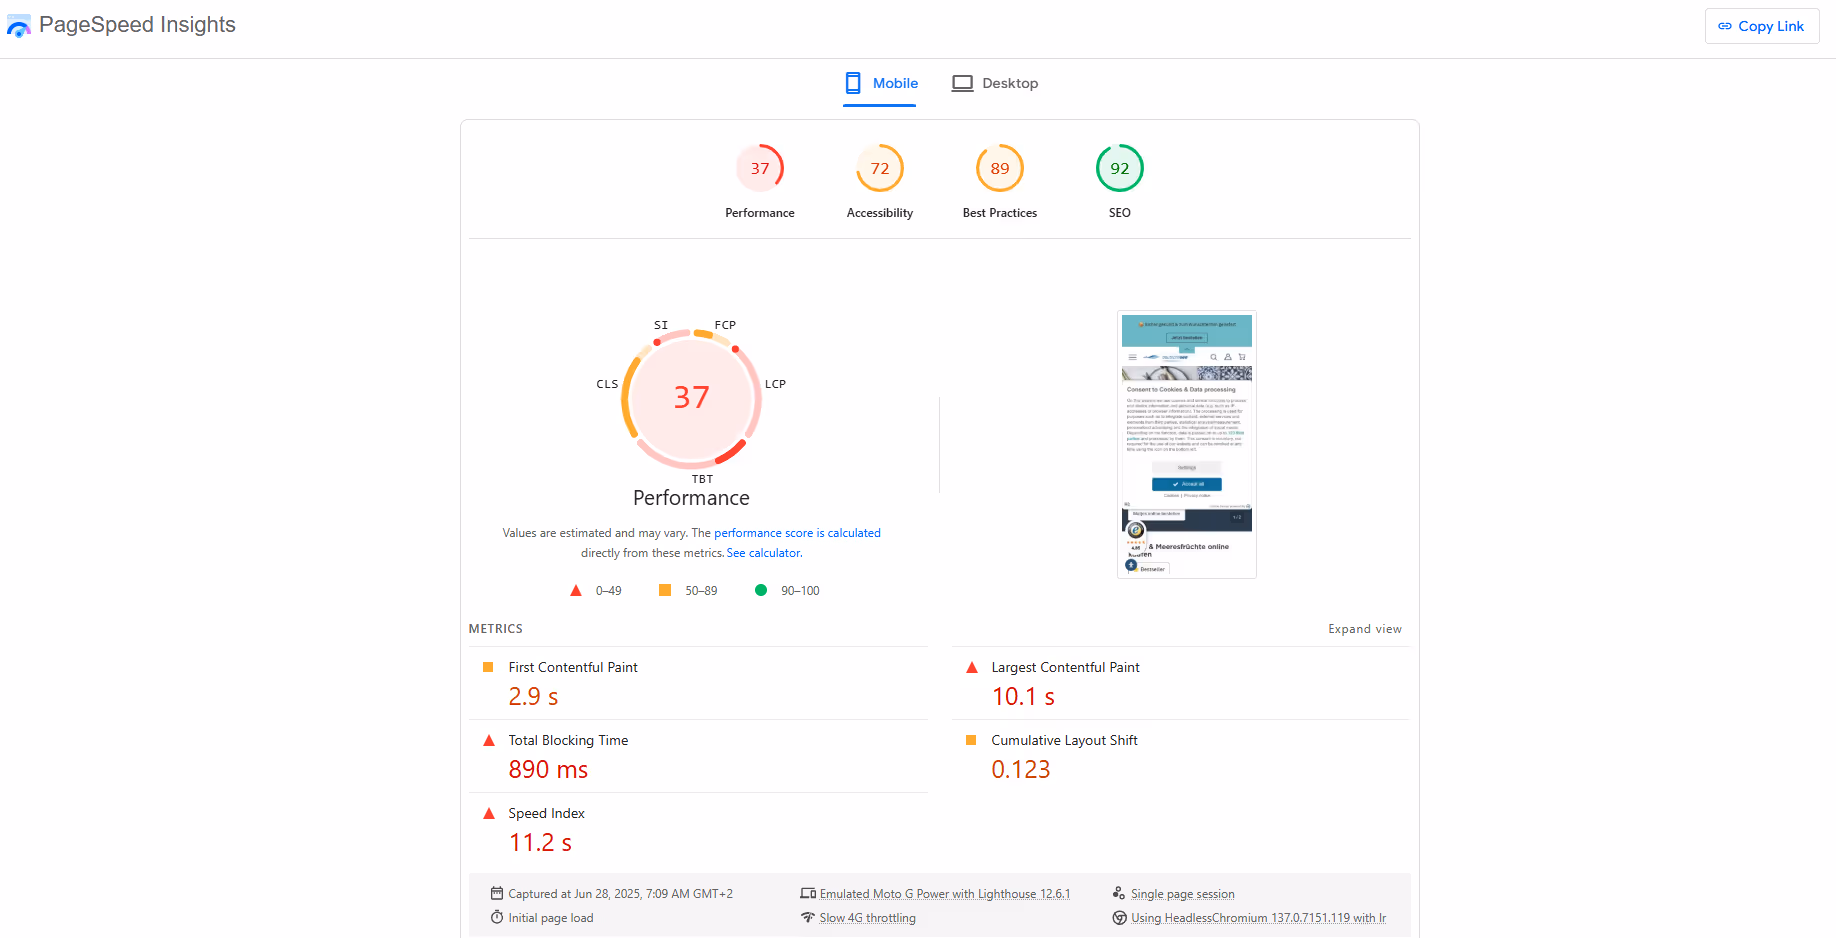1836x938 pixels.
Task: Click the session icon beside Single page session
Action: coord(1119,893)
